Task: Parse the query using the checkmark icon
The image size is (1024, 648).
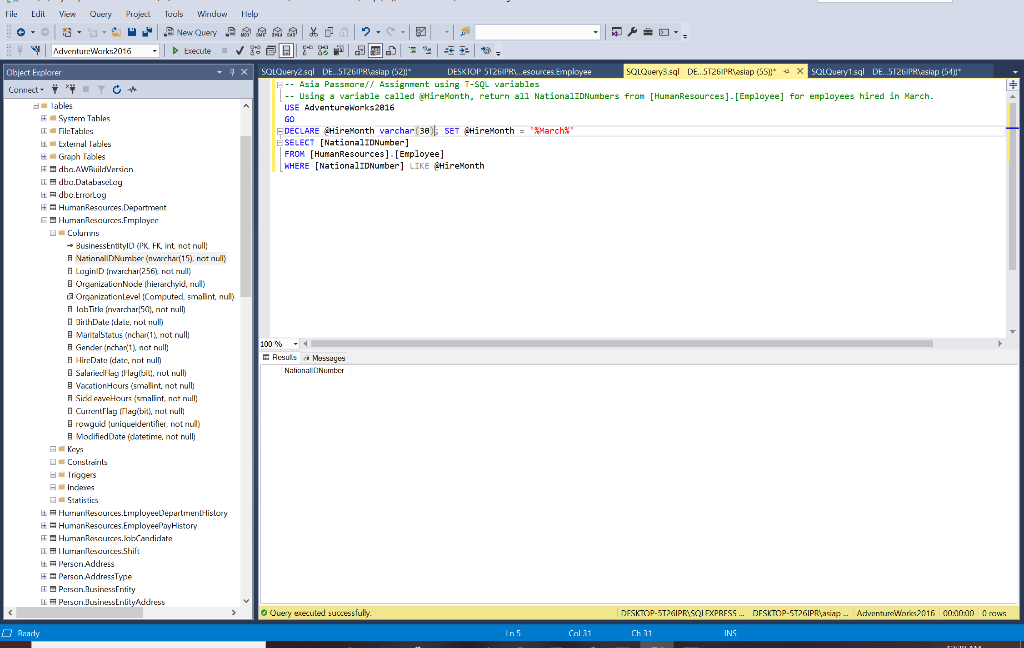Action: click(x=240, y=49)
